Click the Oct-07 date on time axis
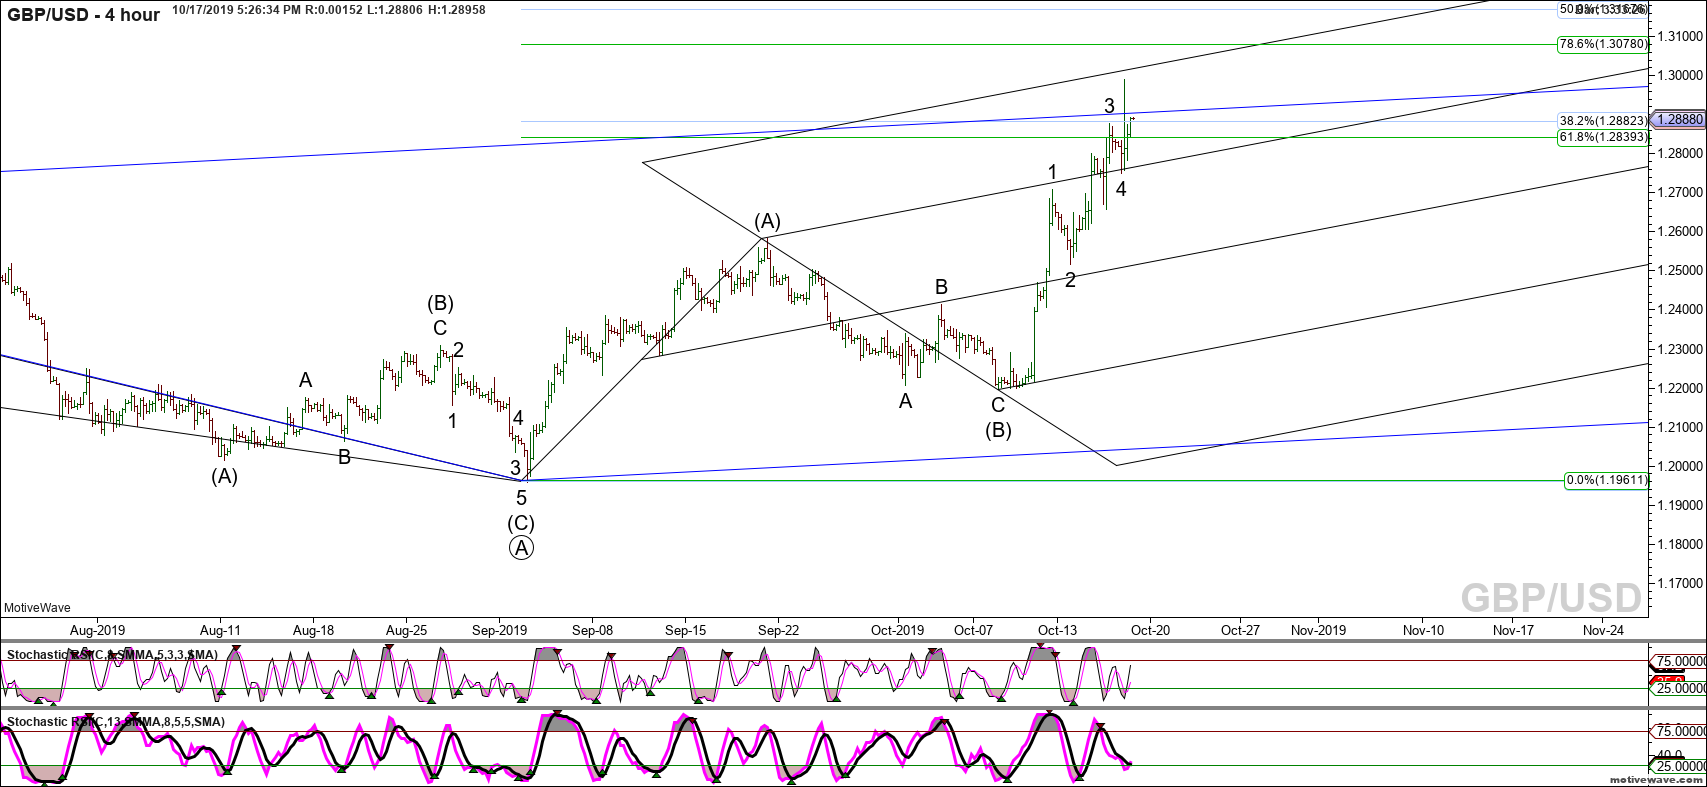Screen dimensions: 1707x787 pyautogui.click(x=973, y=630)
